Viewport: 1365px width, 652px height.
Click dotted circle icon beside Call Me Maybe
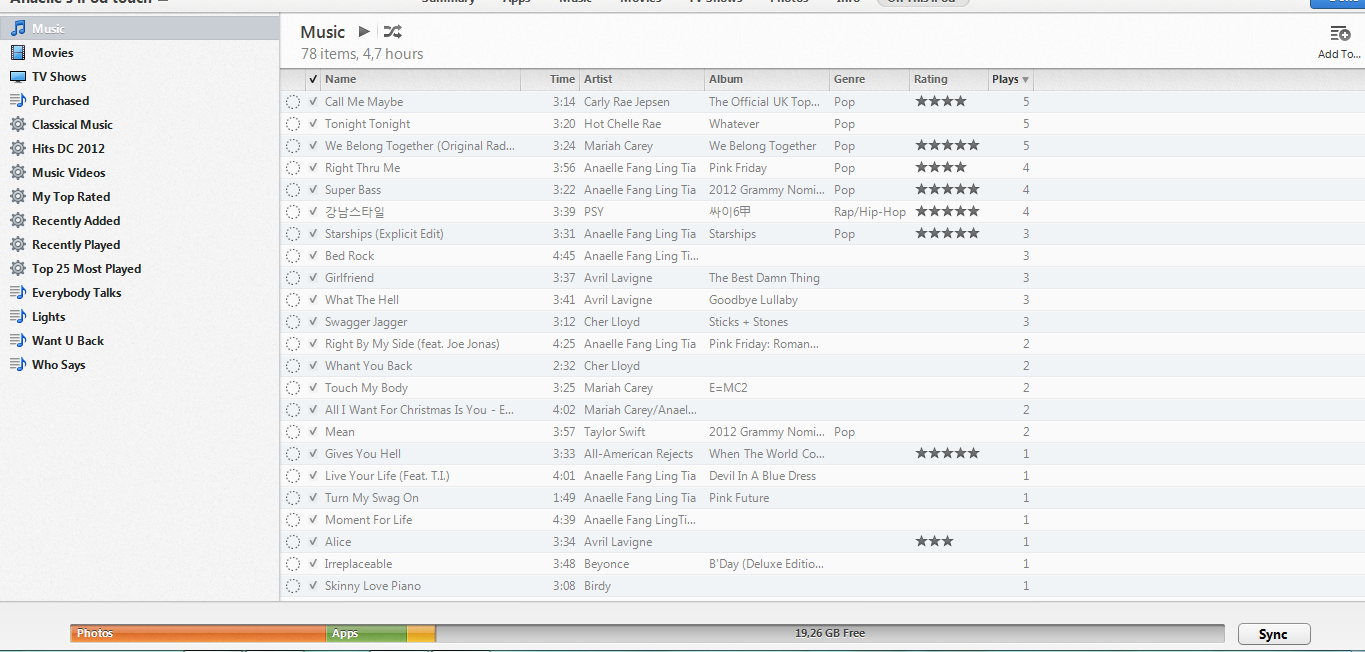click(x=293, y=102)
